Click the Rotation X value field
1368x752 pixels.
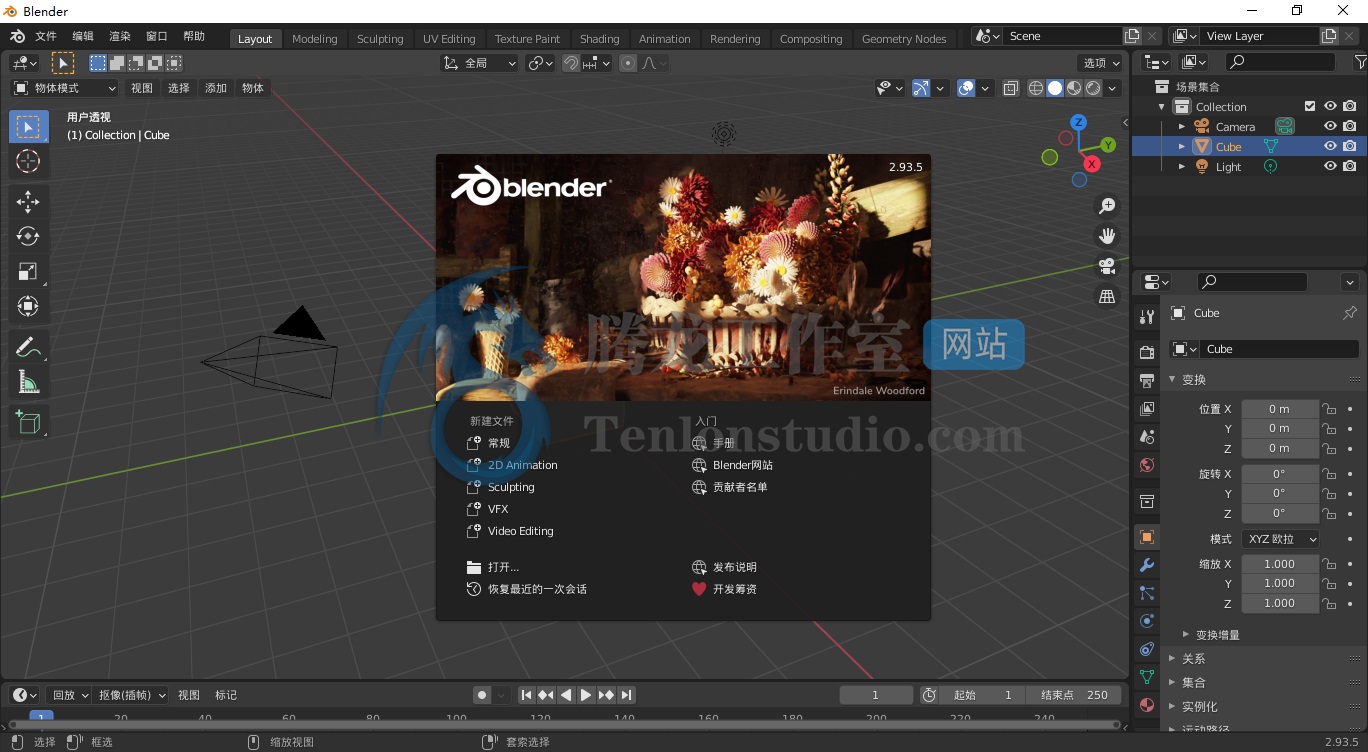pos(1280,474)
